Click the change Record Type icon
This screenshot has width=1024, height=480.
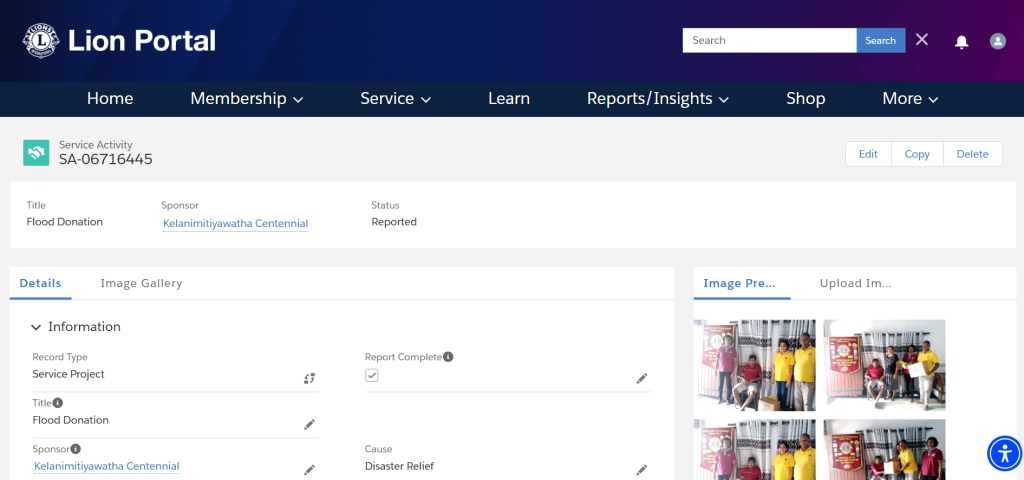point(310,378)
